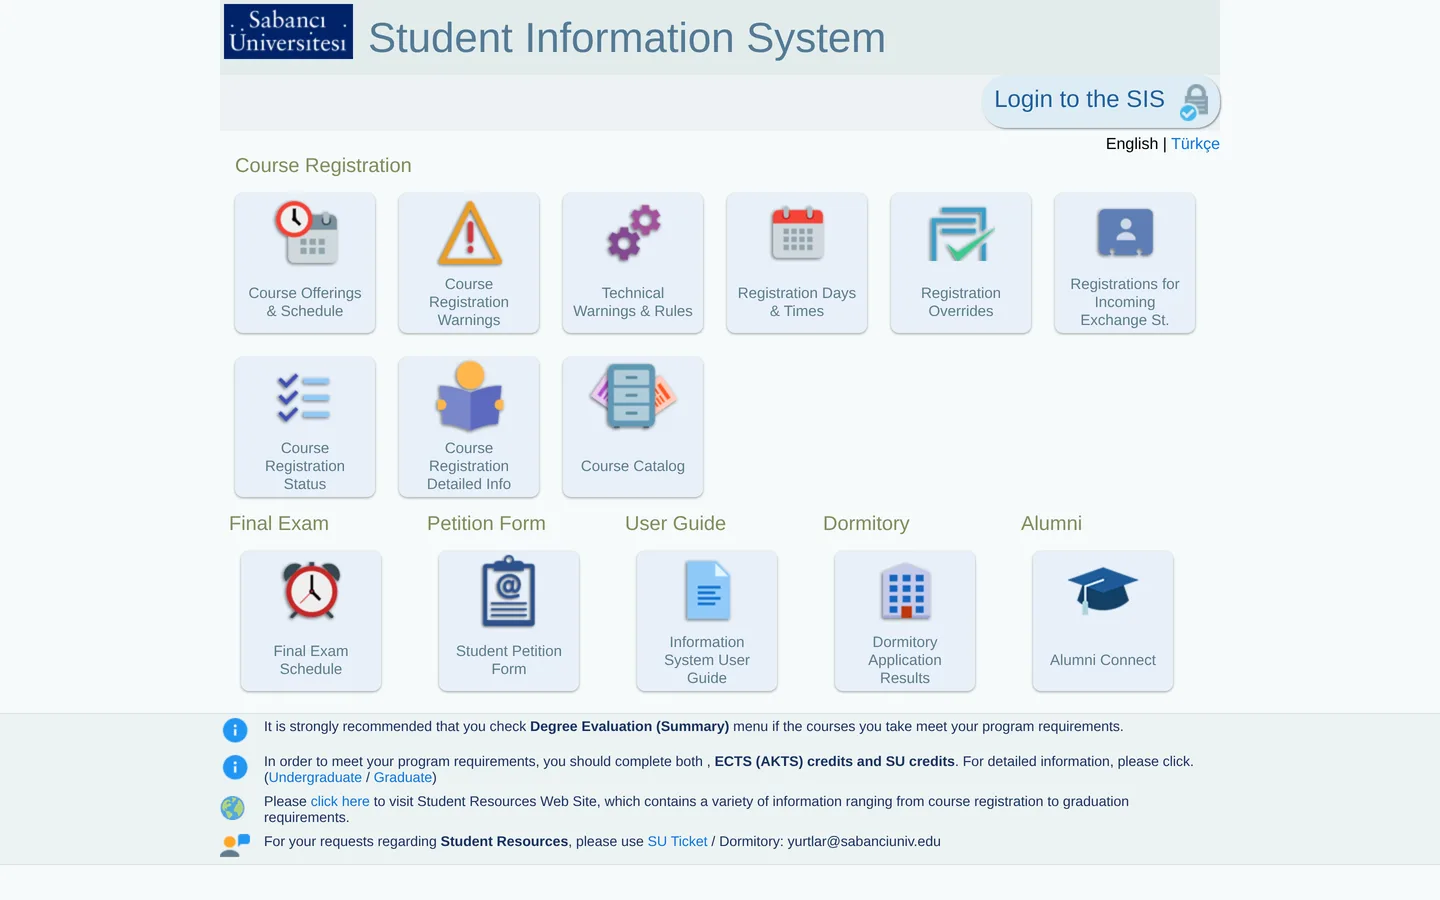Click the Alumni Connect label
This screenshot has height=900, width=1440.
click(1103, 660)
